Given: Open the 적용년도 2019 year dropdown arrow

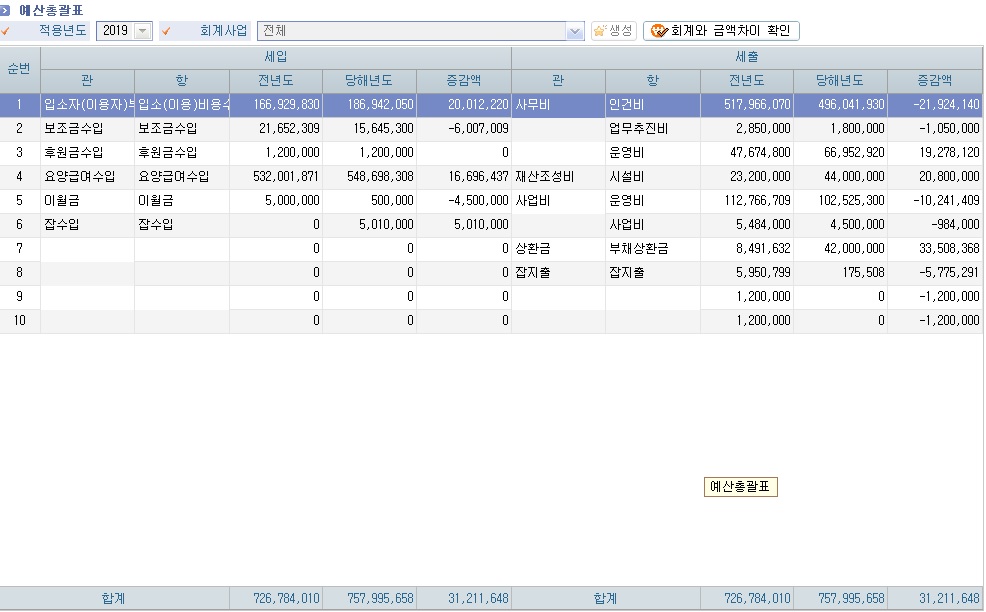Looking at the screenshot, I should pos(143,31).
